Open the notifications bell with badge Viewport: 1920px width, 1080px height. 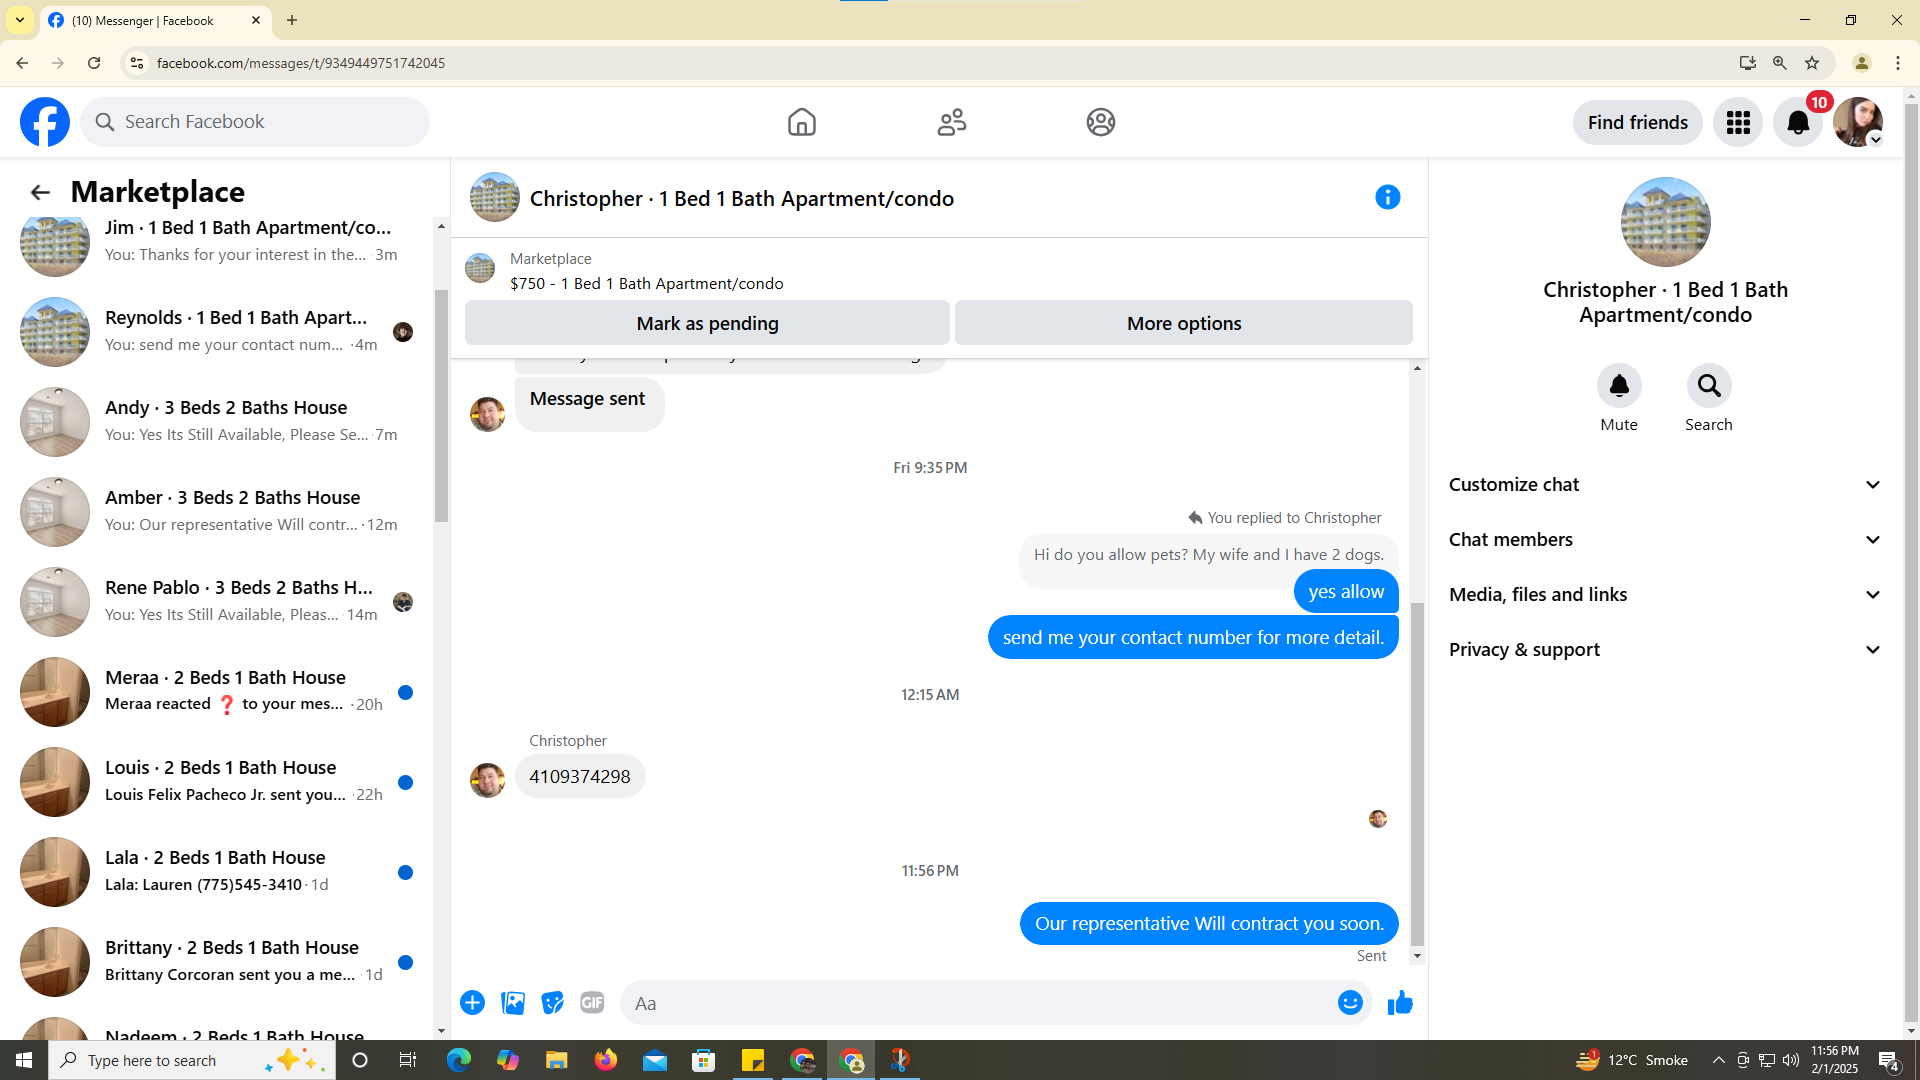[1797, 122]
